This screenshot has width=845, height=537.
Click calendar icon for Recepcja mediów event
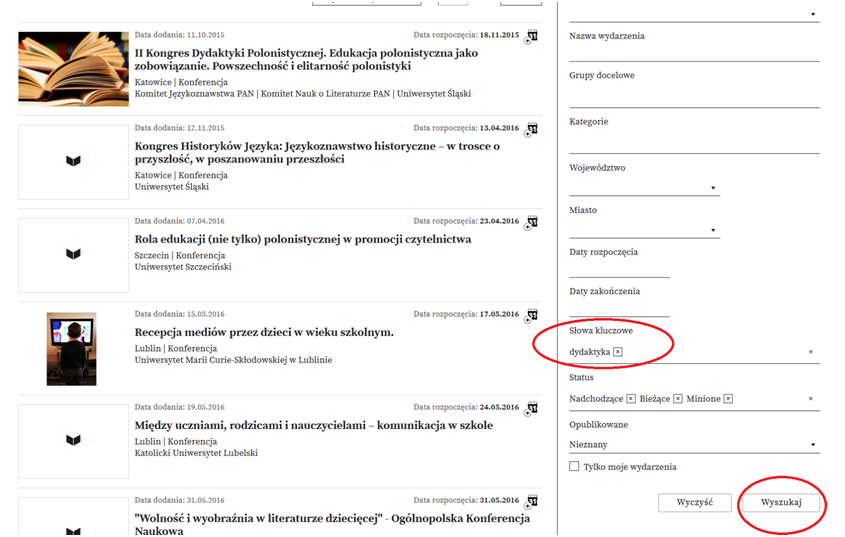[532, 315]
